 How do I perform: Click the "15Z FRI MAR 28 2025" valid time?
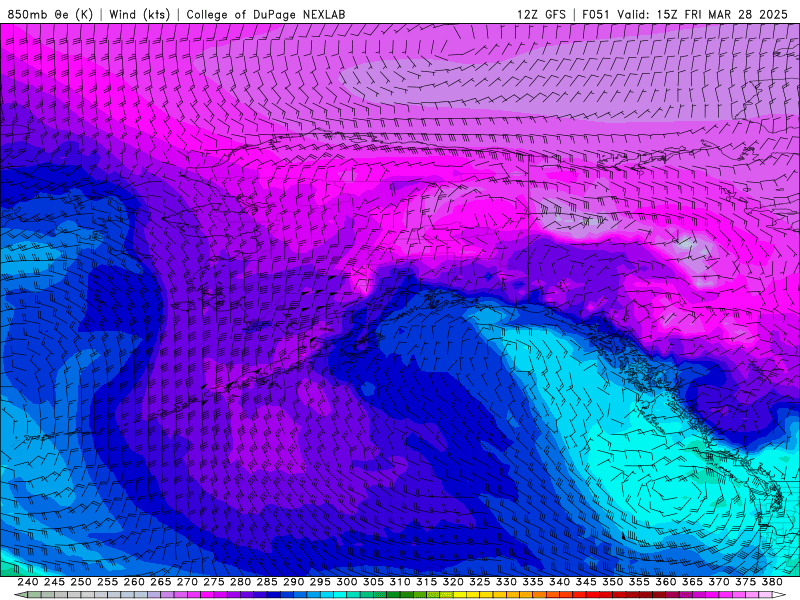click(722, 14)
